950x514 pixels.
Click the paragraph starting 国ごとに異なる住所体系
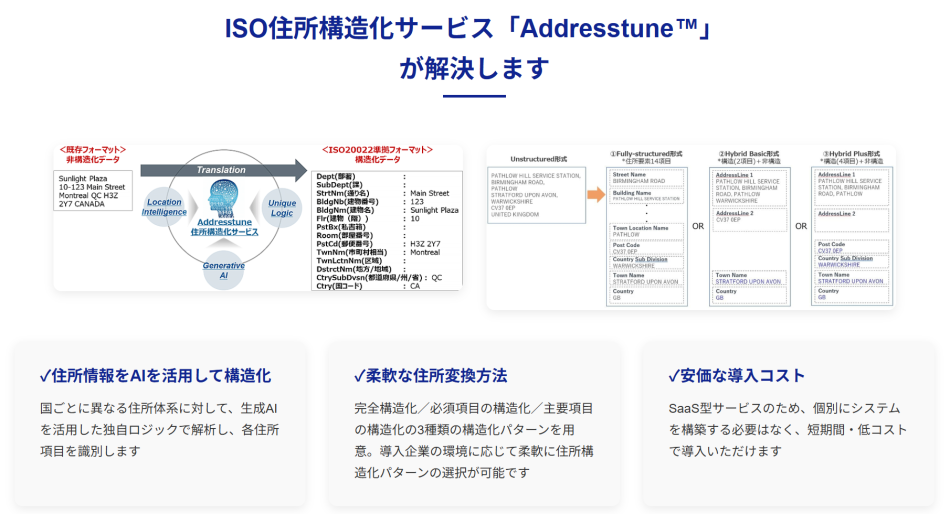(159, 430)
